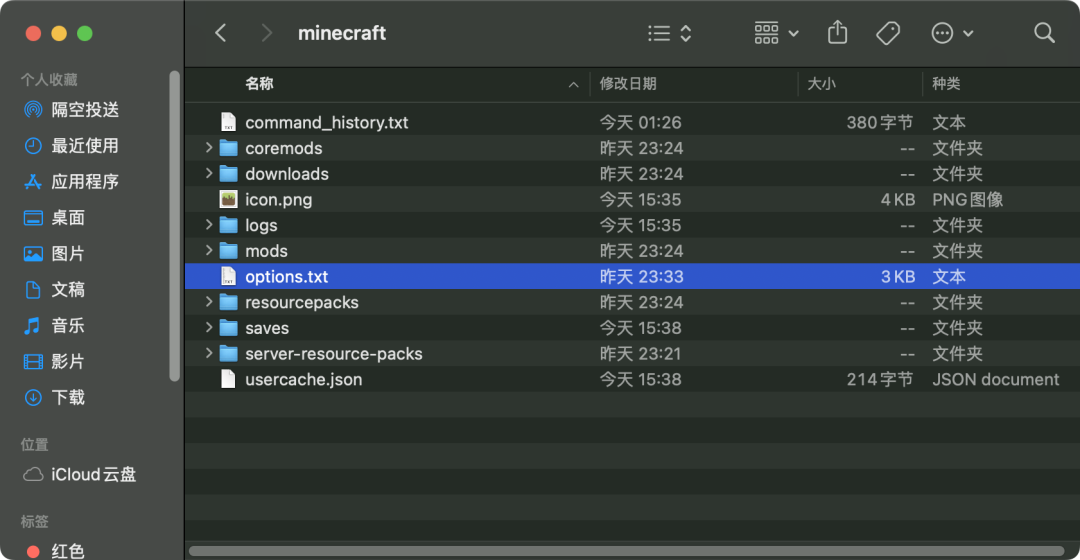The width and height of the screenshot is (1080, 560).
Task: Expand the mods folder
Action: tap(209, 250)
